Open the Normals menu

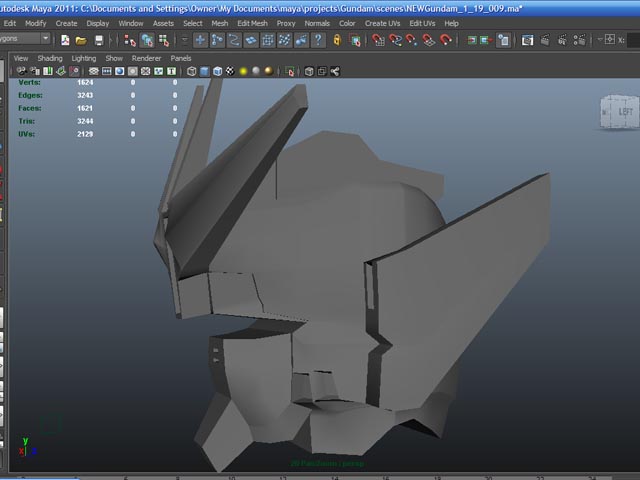[x=317, y=23]
